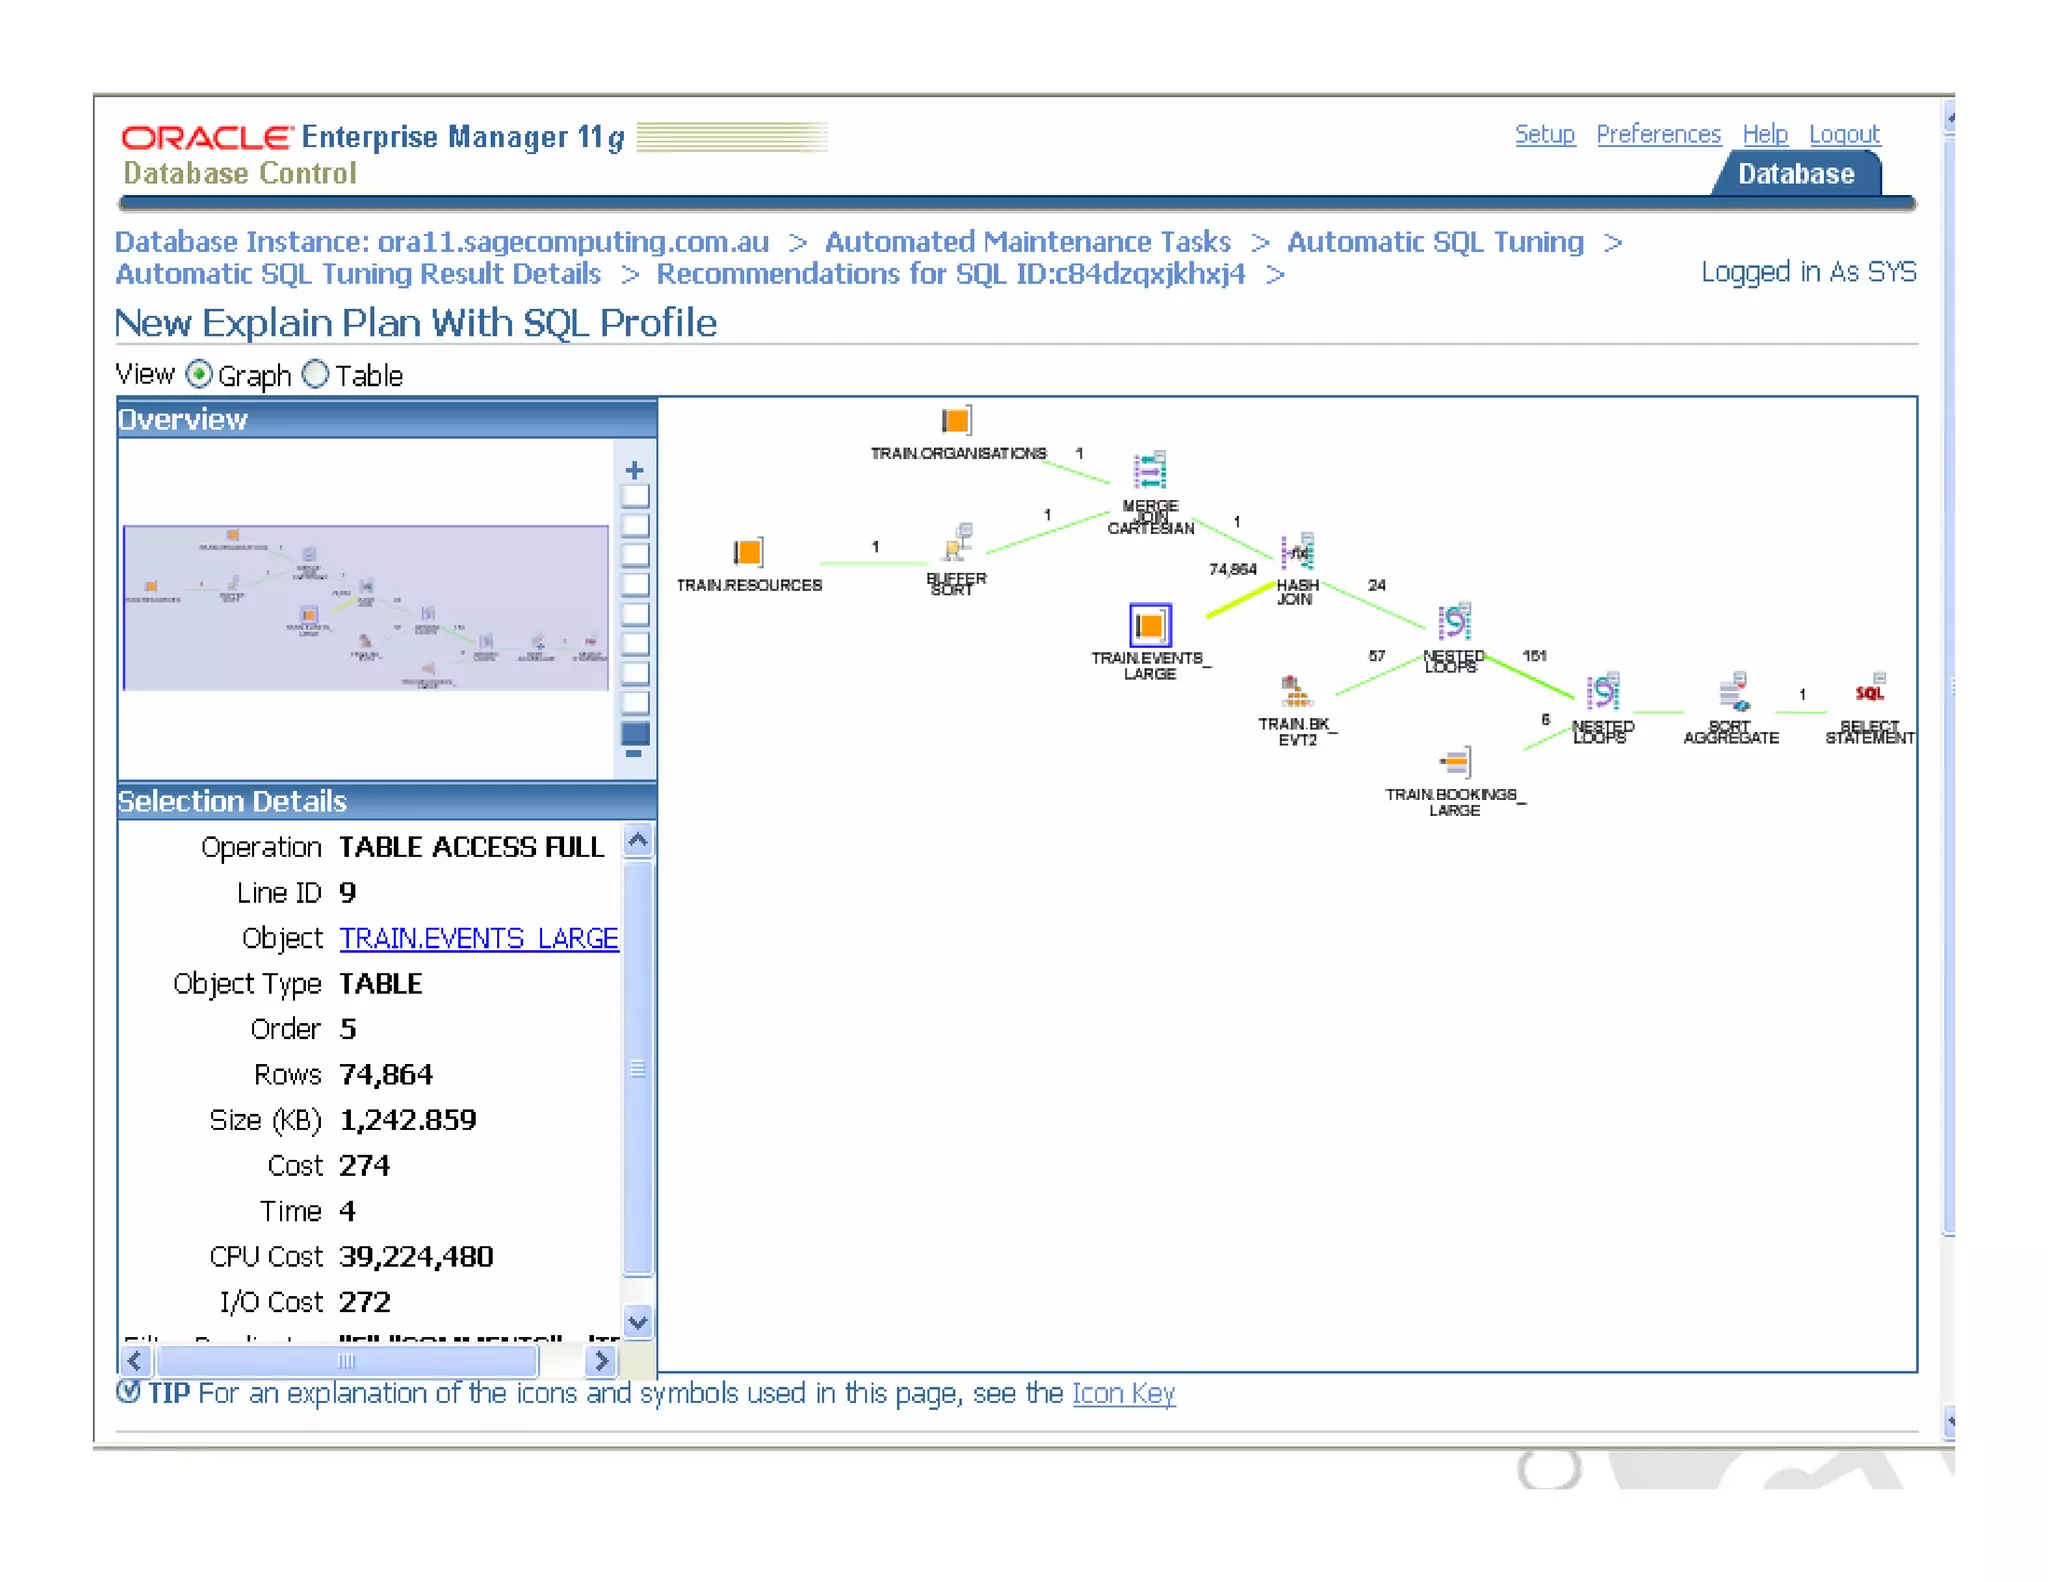2048x1582 pixels.
Task: Select the HASH JOIN node icon
Action: (x=1297, y=552)
